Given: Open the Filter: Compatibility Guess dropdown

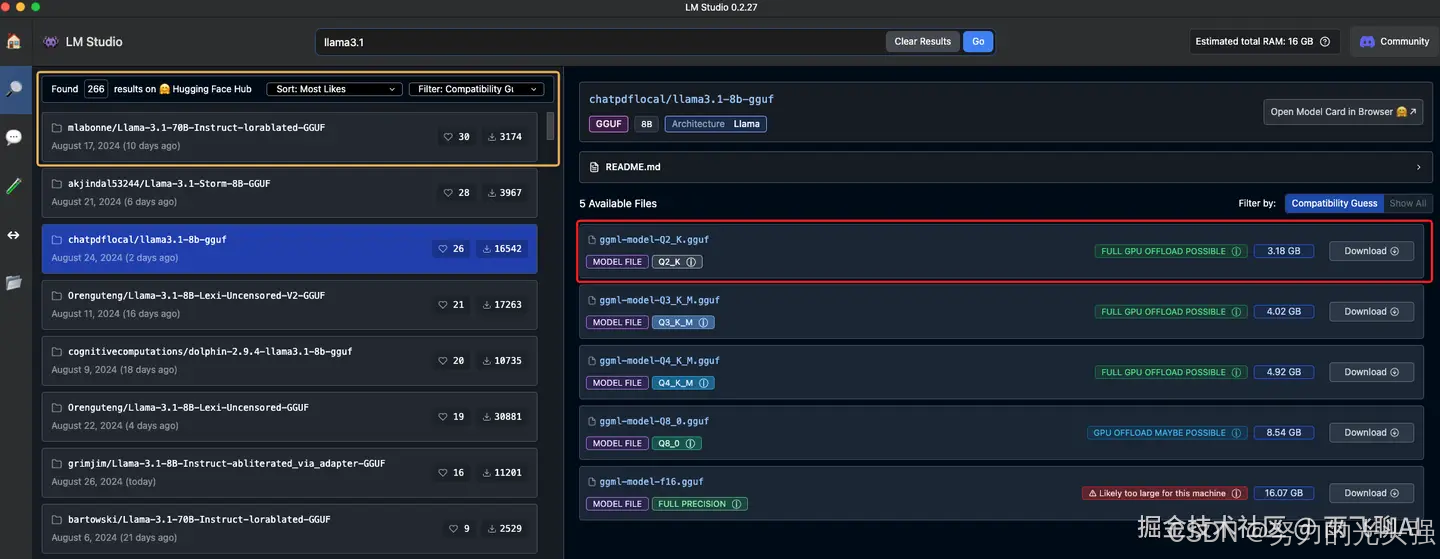Looking at the screenshot, I should point(476,89).
